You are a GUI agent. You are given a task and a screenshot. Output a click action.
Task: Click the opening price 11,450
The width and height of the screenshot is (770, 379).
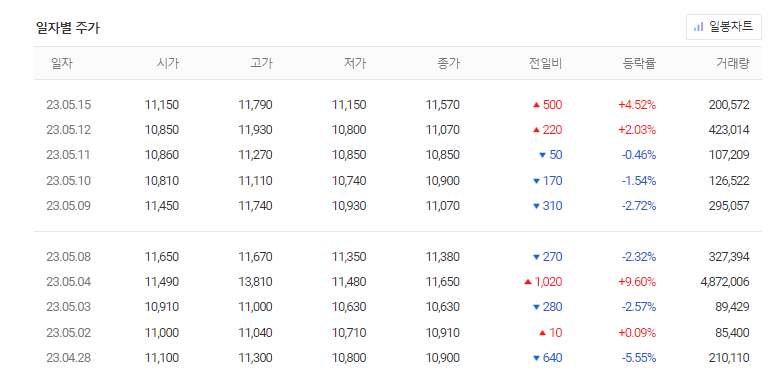pyautogui.click(x=162, y=206)
